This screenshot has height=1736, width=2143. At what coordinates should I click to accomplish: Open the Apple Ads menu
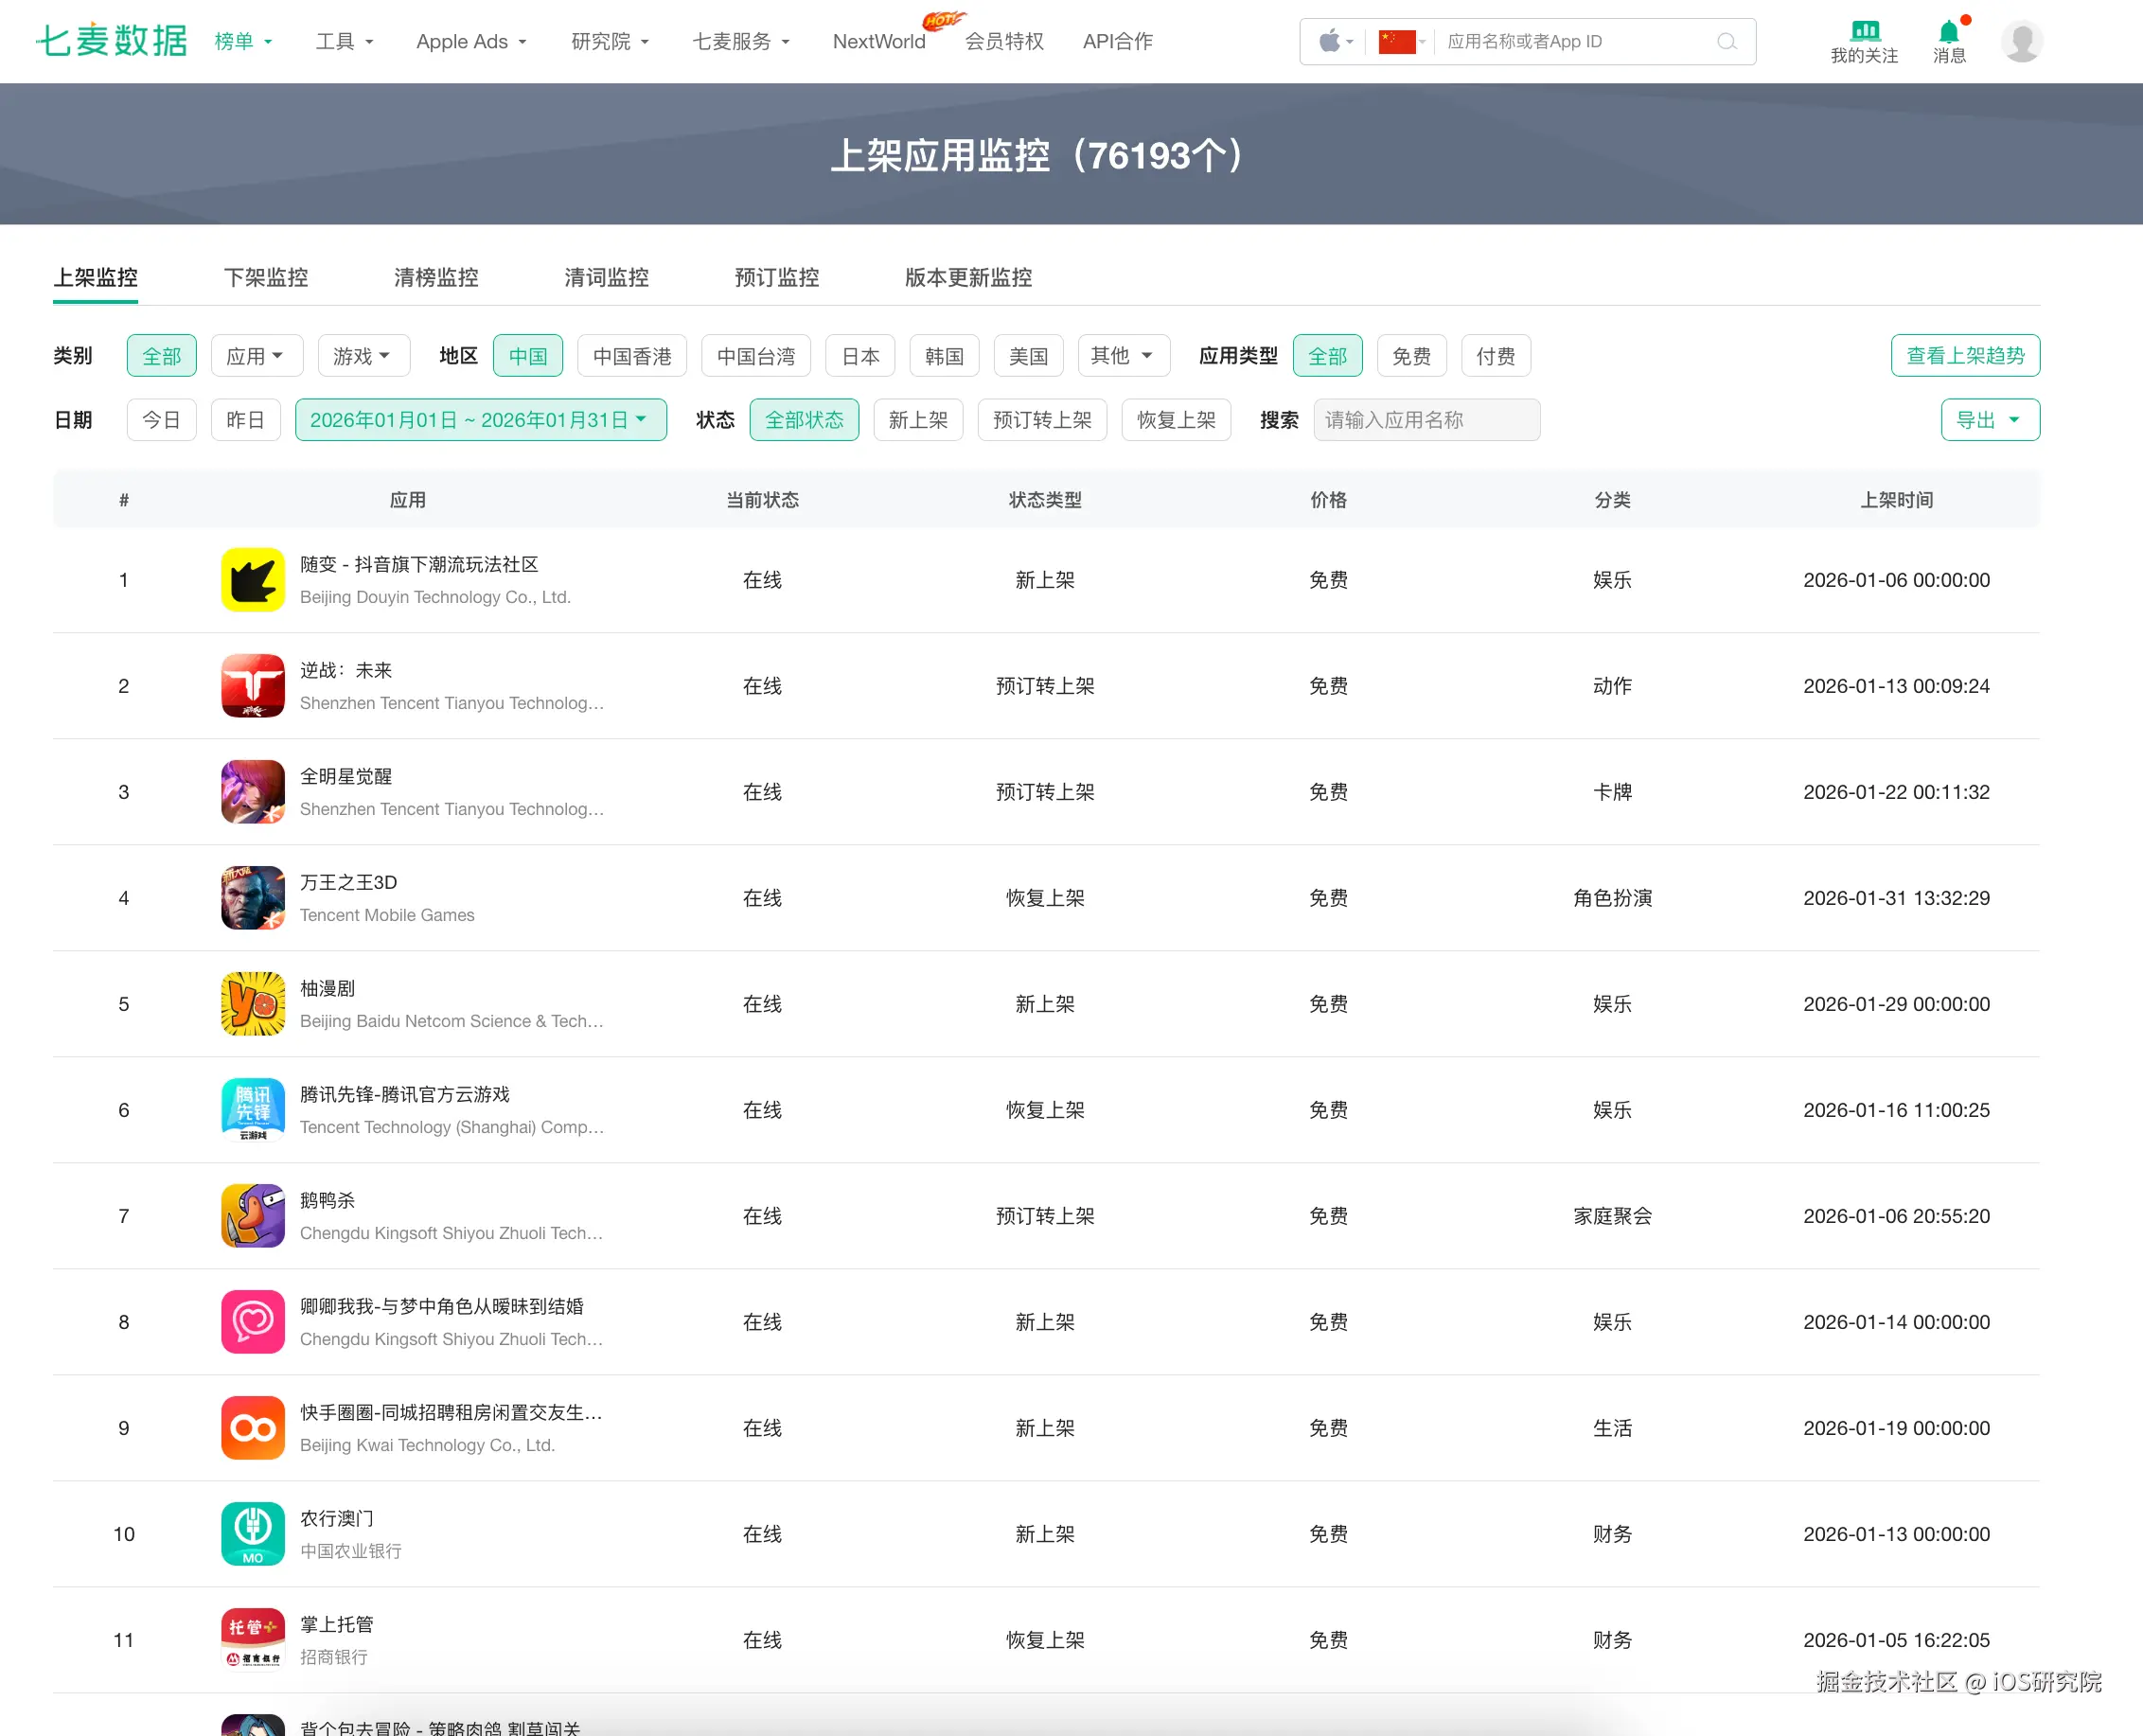pos(471,42)
